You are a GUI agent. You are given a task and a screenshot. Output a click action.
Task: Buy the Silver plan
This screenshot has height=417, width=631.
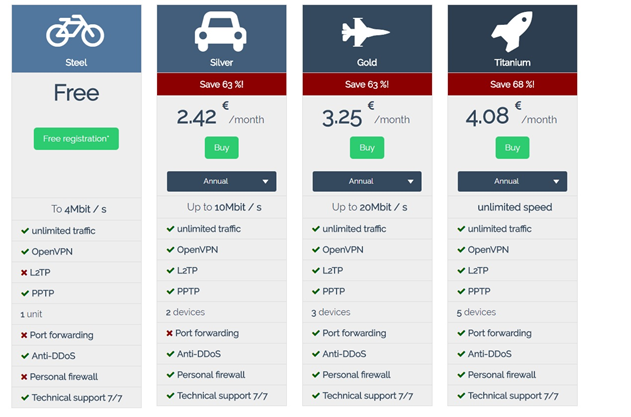coord(222,148)
